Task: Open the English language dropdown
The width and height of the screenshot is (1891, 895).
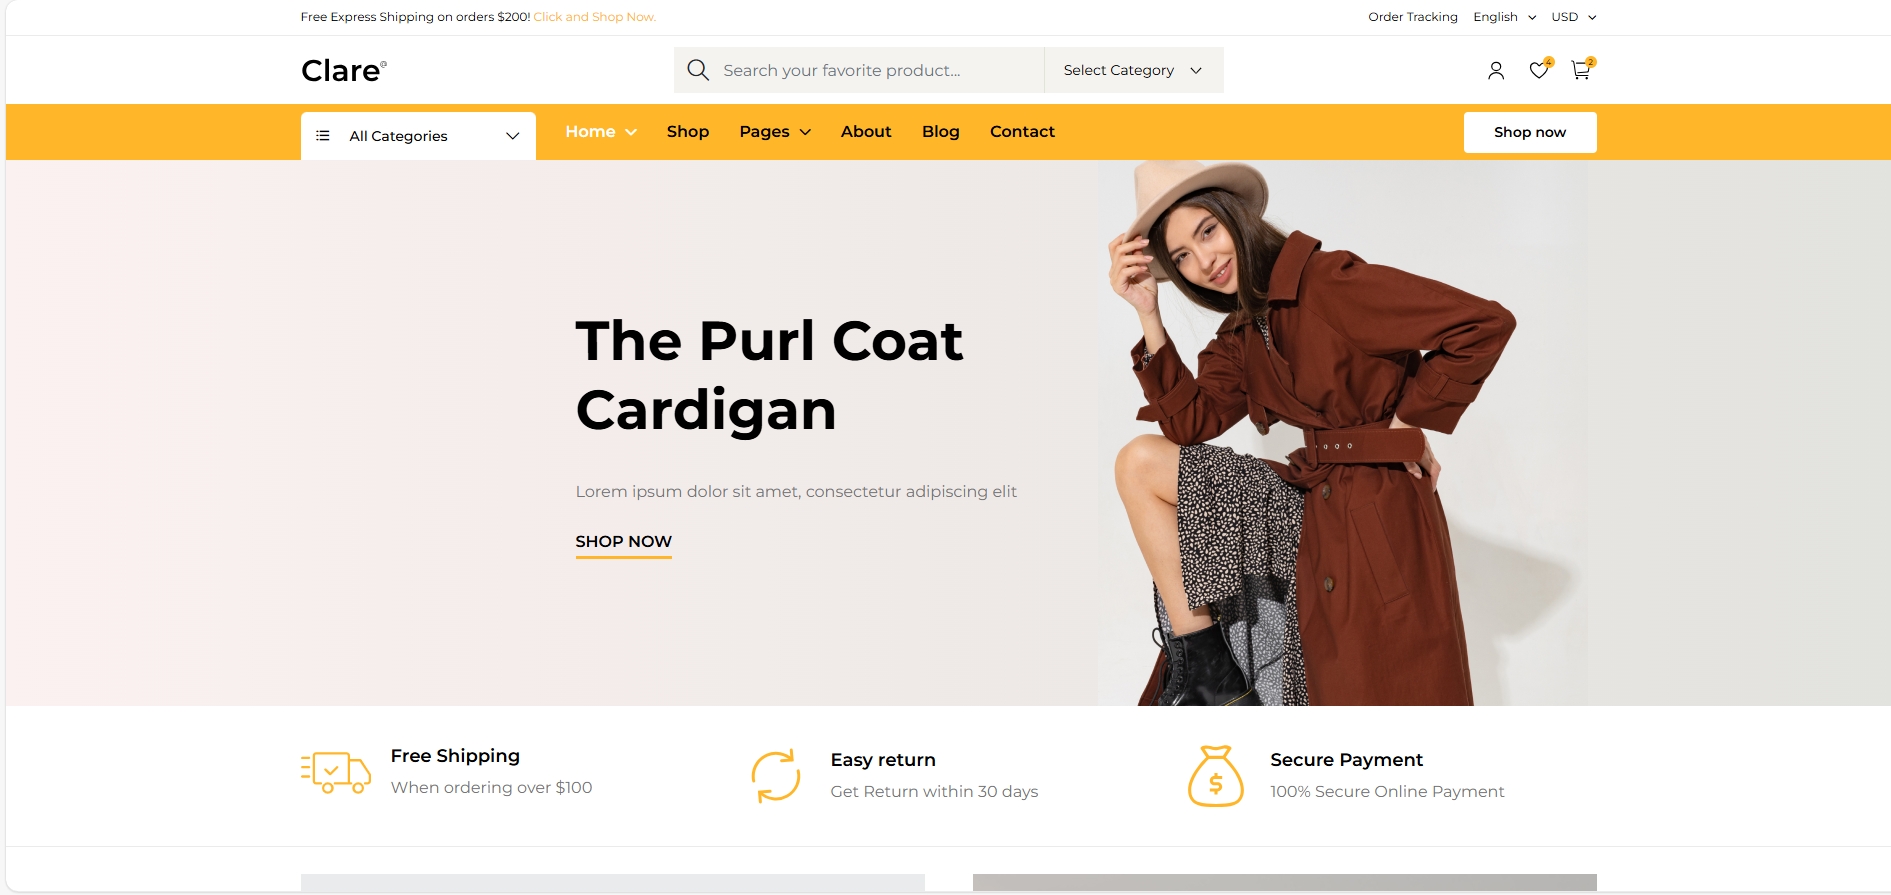Action: [x=1504, y=17]
